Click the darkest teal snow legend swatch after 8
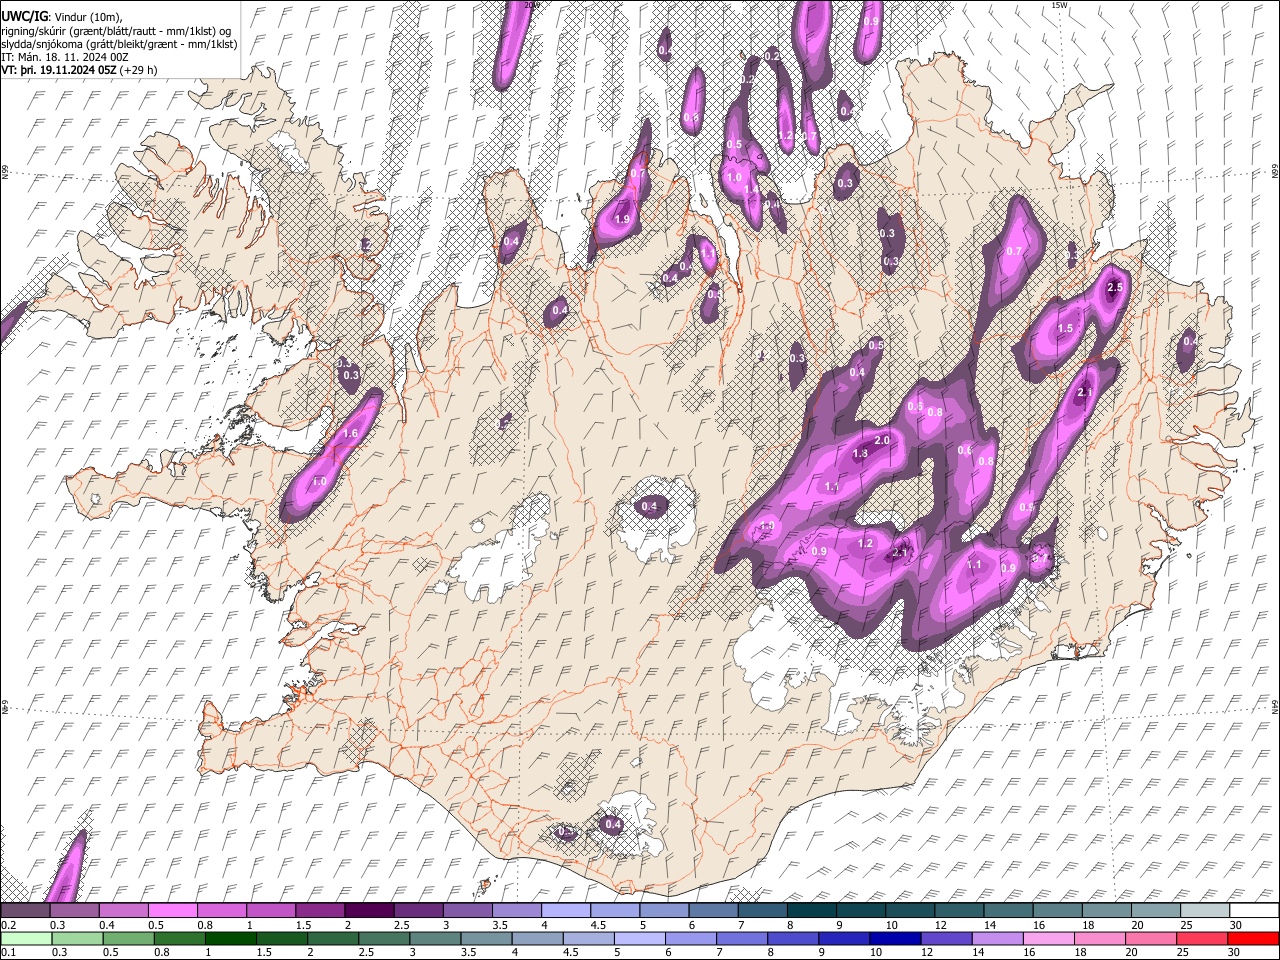 811,911
